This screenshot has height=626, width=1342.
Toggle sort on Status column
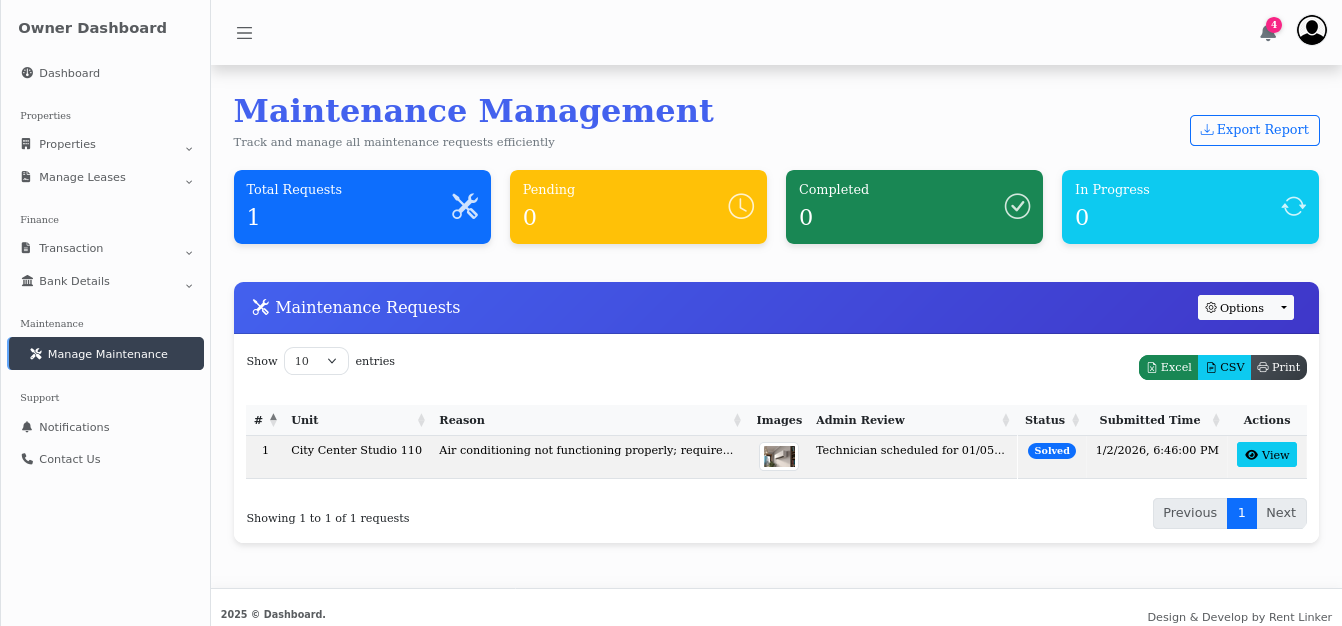coord(1078,420)
